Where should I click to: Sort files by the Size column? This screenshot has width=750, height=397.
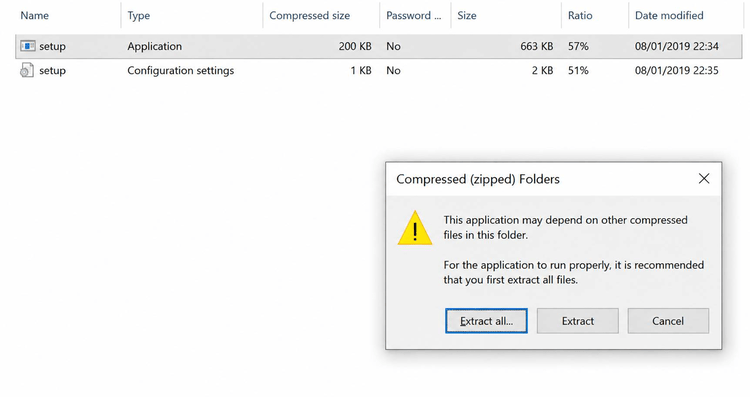467,15
